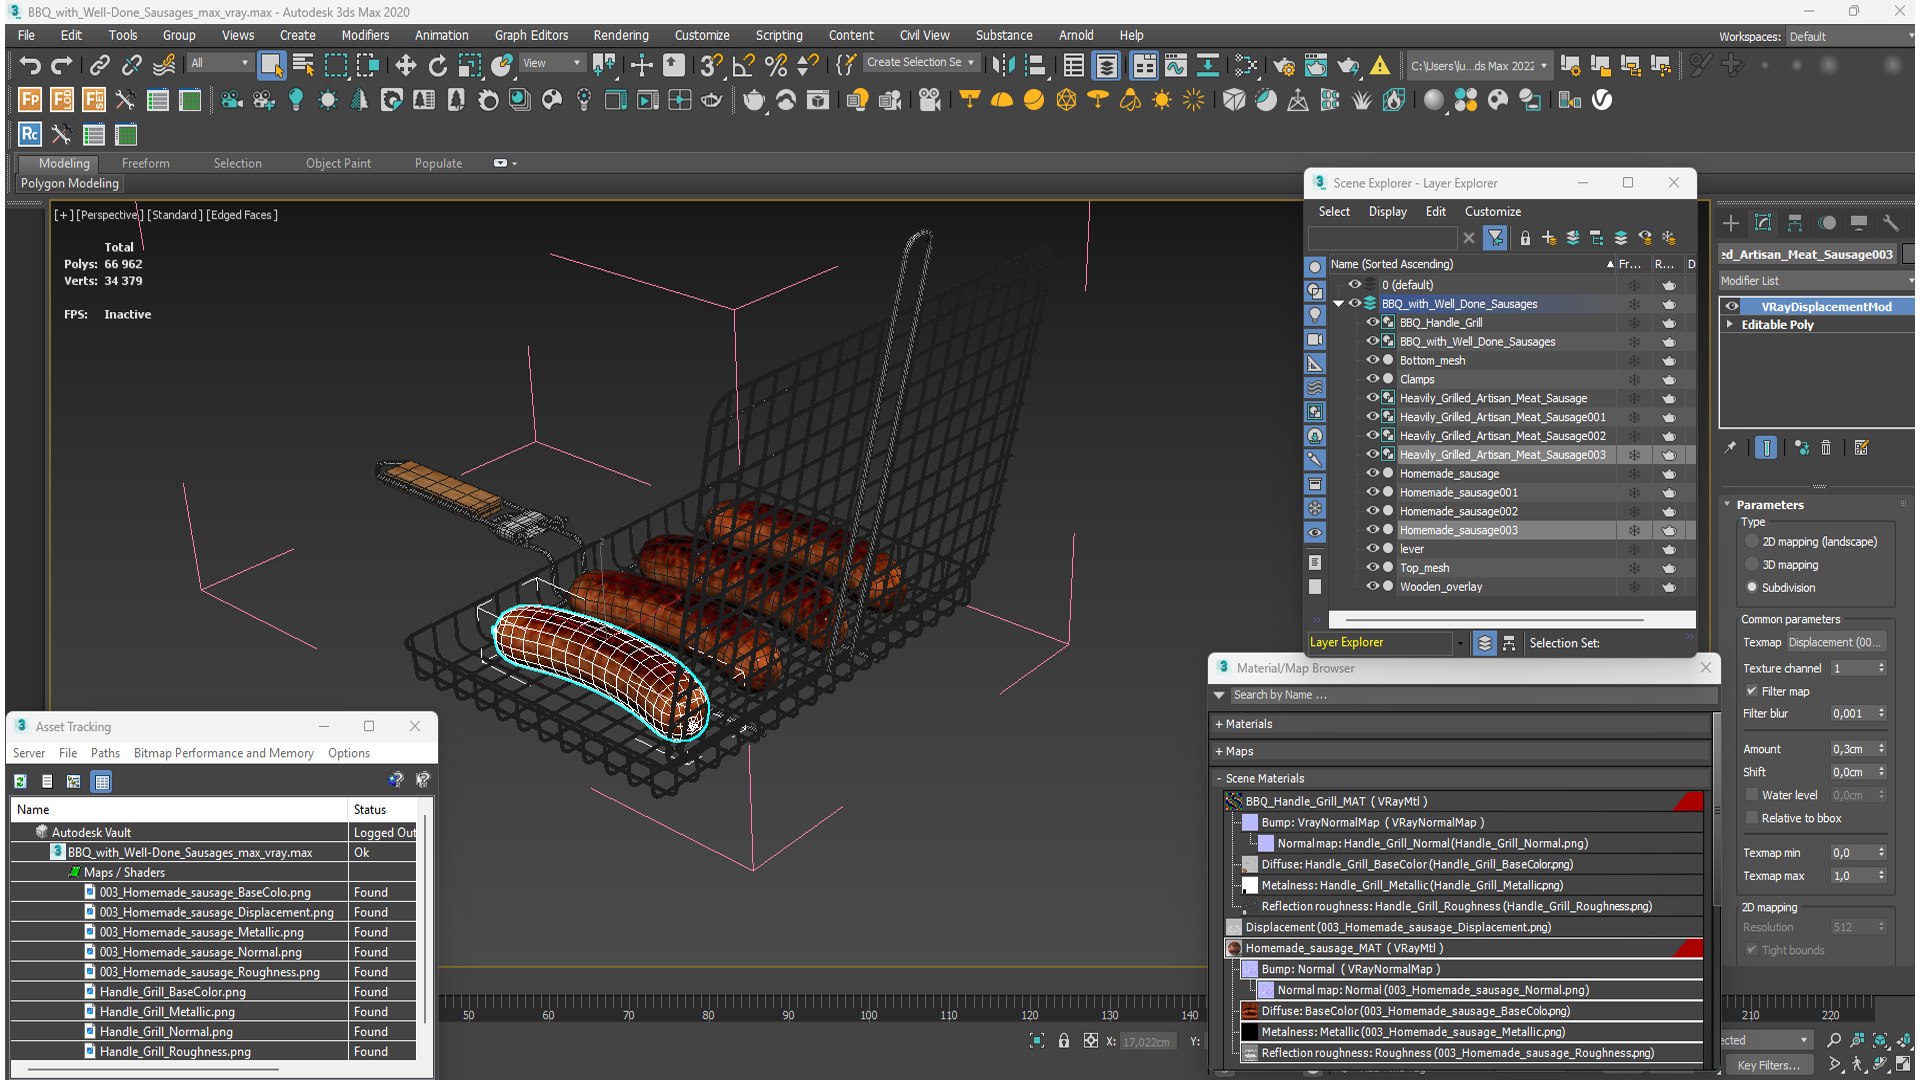This screenshot has height=1080, width=1920.
Task: Collapse the BBQ_with_Well_Done_Sausages layer
Action: tap(1339, 304)
